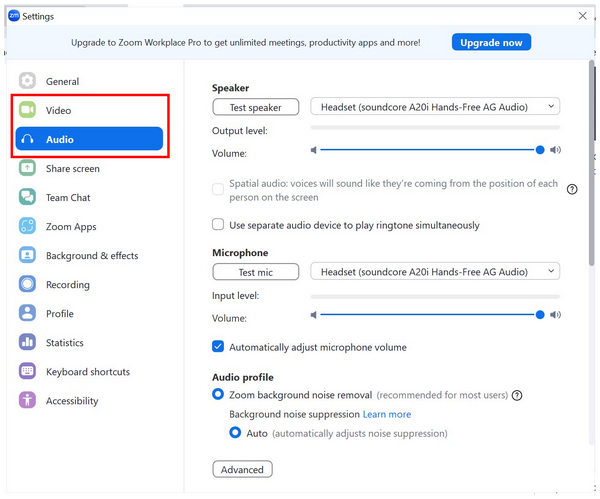Toggle the Spatial audio checkbox
This screenshot has height=499, width=600.
click(x=218, y=189)
